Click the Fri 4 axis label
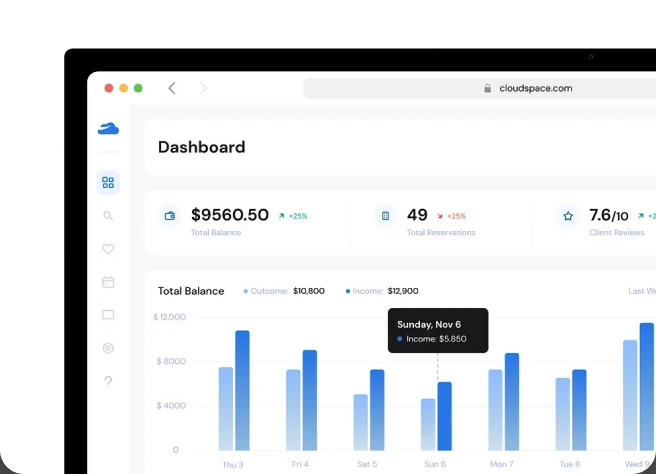The image size is (656, 474). coord(300,464)
